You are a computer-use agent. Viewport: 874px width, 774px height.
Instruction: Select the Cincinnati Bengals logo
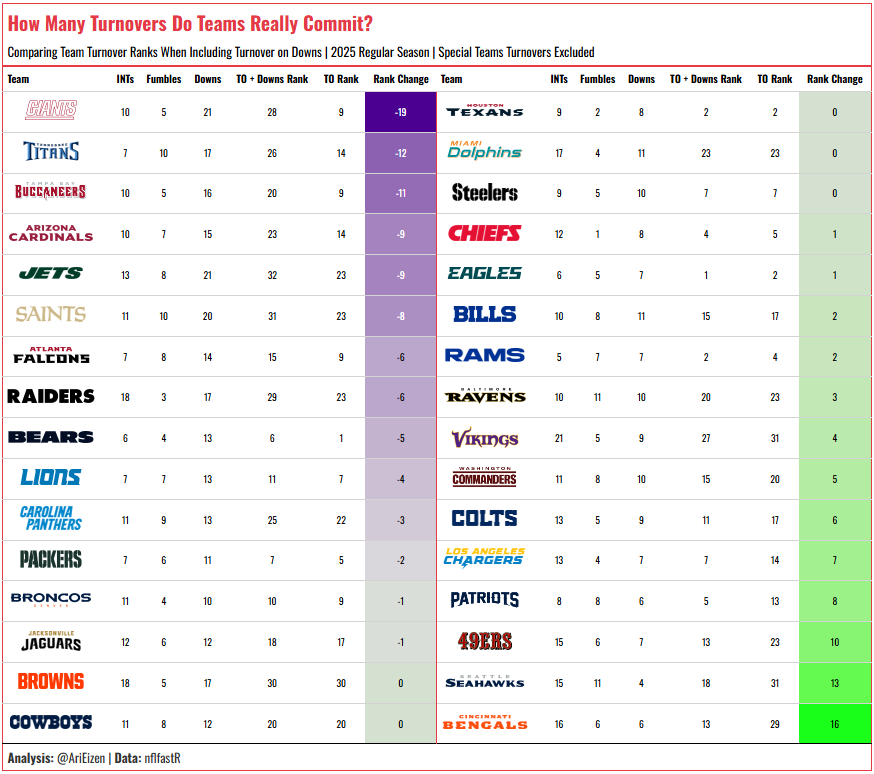click(484, 722)
